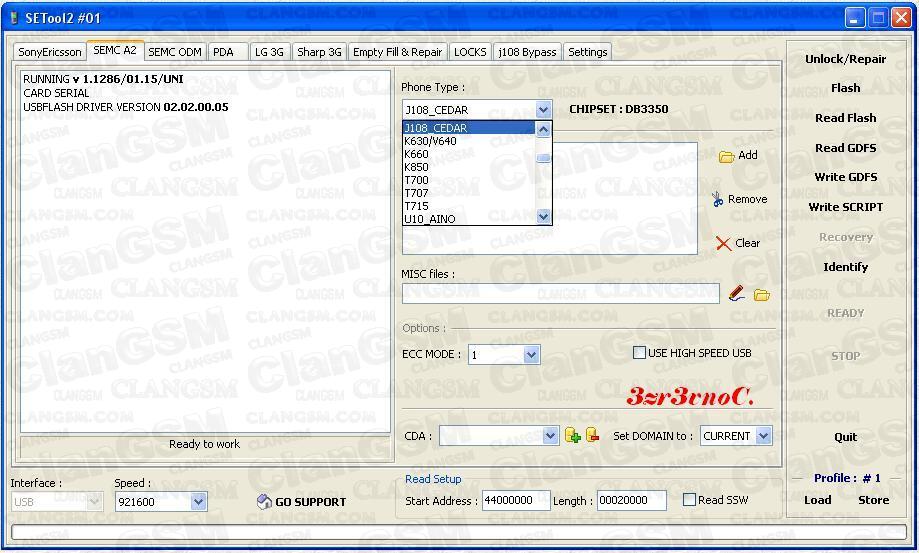Image resolution: width=919 pixels, height=553 pixels.
Task: Open the LG 3G tab
Action: [269, 52]
